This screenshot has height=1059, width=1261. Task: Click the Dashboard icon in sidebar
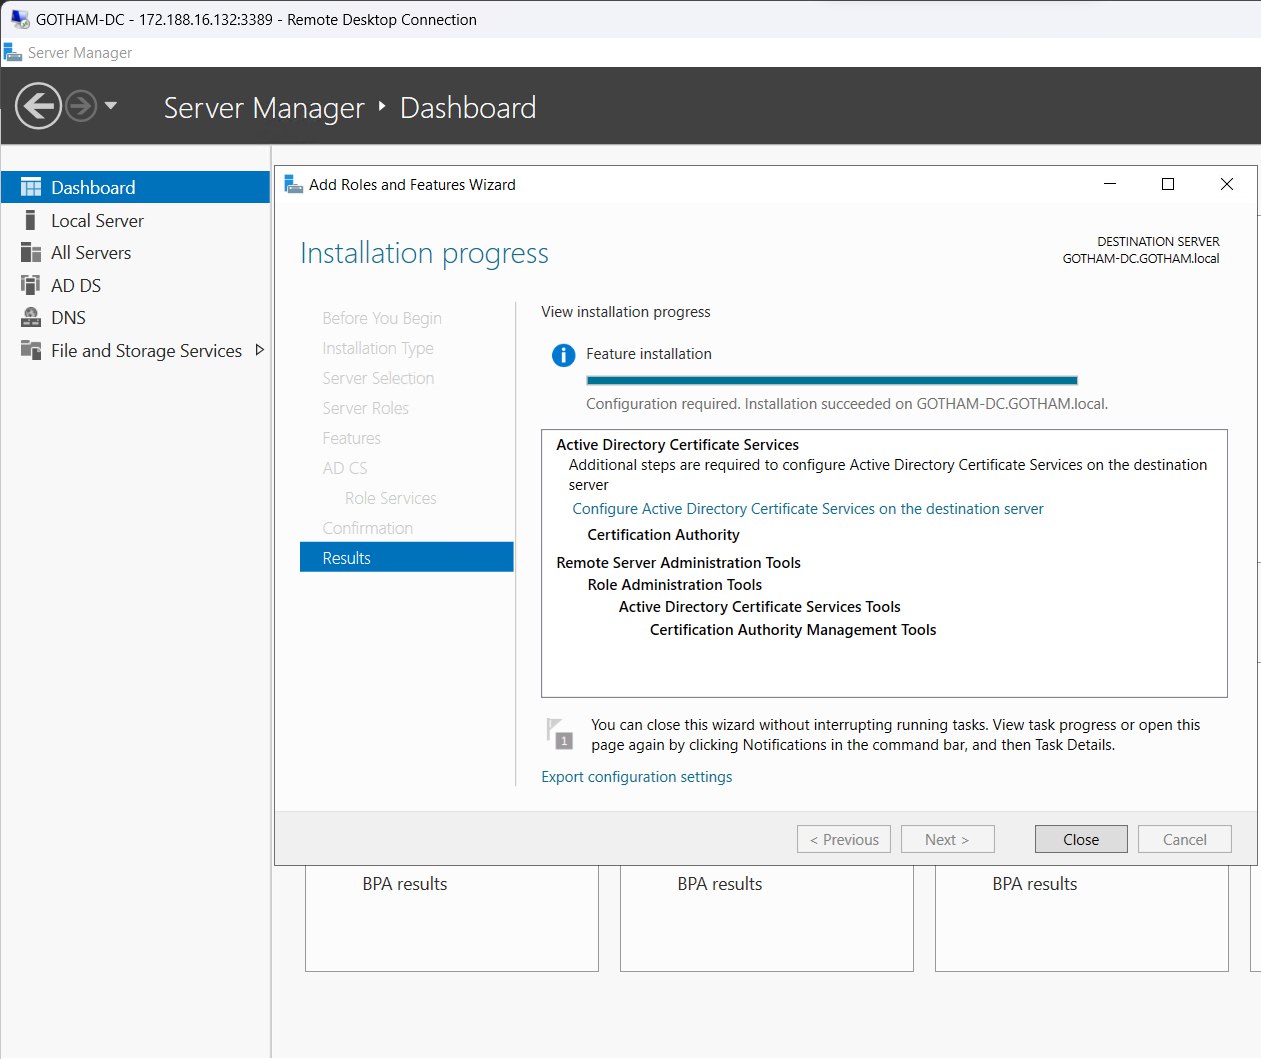pyautogui.click(x=31, y=188)
